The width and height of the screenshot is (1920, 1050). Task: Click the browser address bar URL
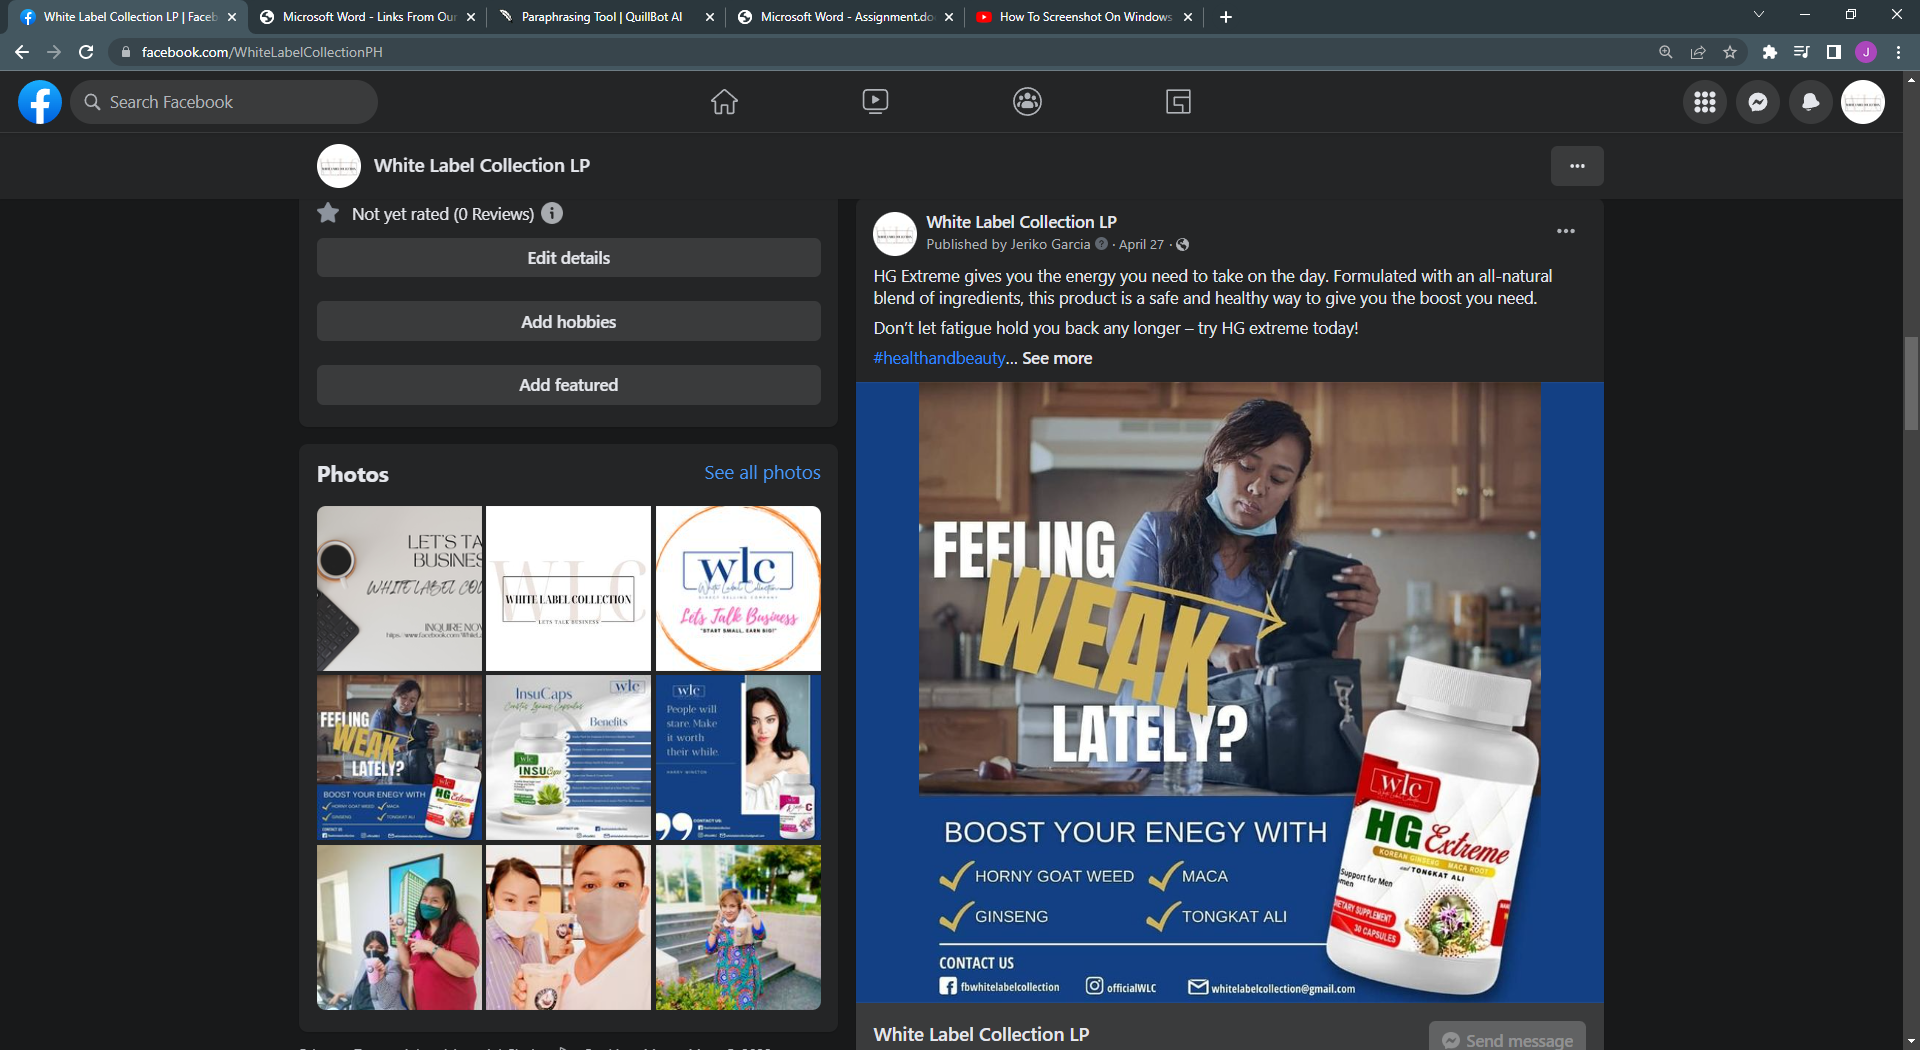(262, 52)
